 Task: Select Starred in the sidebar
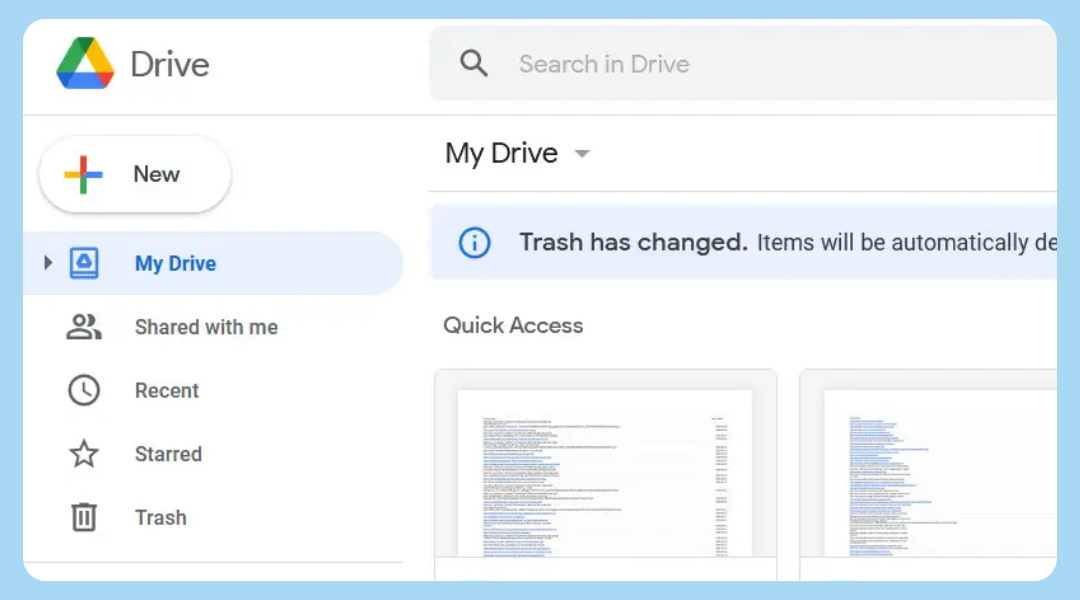pos(167,454)
